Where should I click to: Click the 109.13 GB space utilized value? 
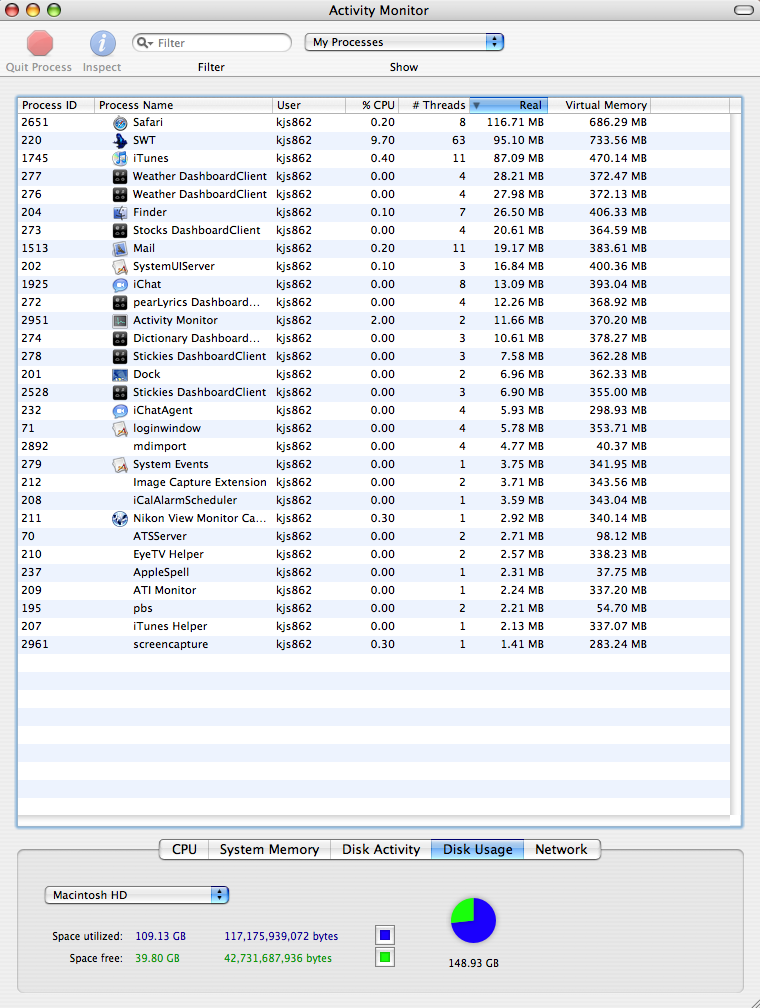coord(160,937)
